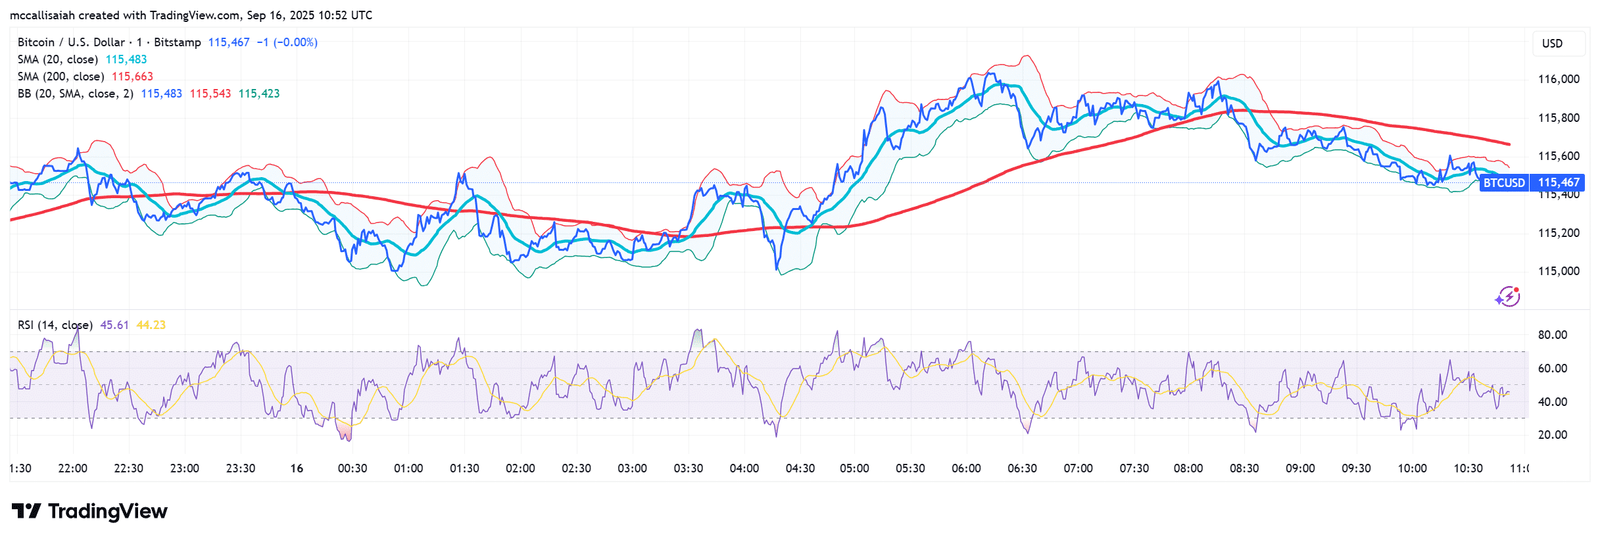Click the BTCUSD price label tag
This screenshot has width=1600, height=541.
click(1503, 183)
